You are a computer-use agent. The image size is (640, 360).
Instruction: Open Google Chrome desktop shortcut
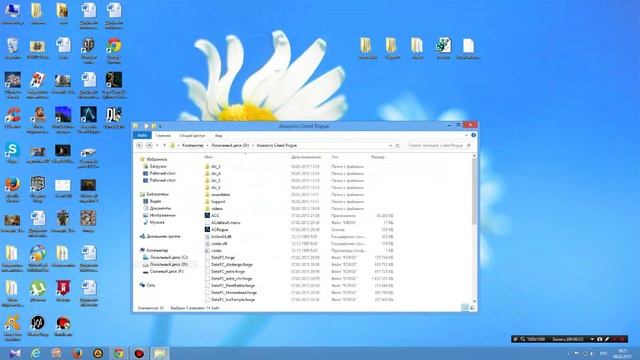coord(114,50)
